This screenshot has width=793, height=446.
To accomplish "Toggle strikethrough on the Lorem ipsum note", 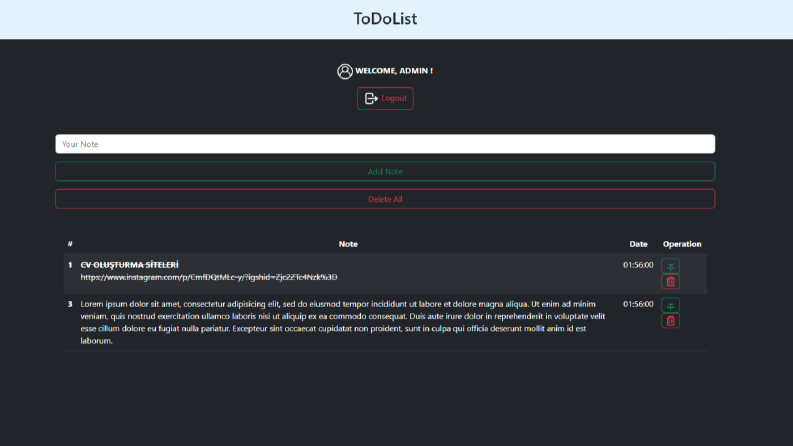I will (670, 305).
